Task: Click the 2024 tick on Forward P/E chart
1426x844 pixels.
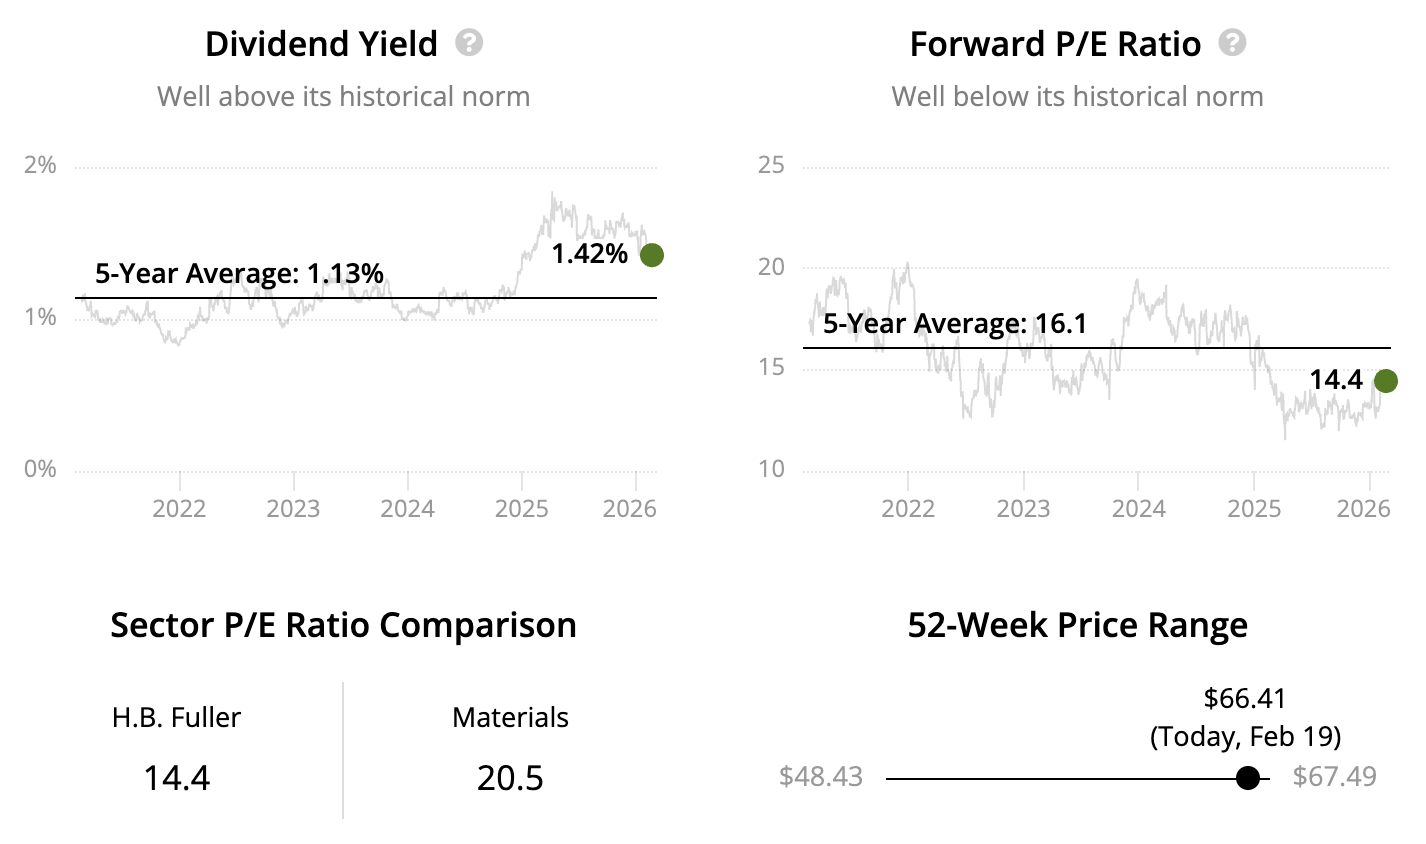Action: point(1139,508)
